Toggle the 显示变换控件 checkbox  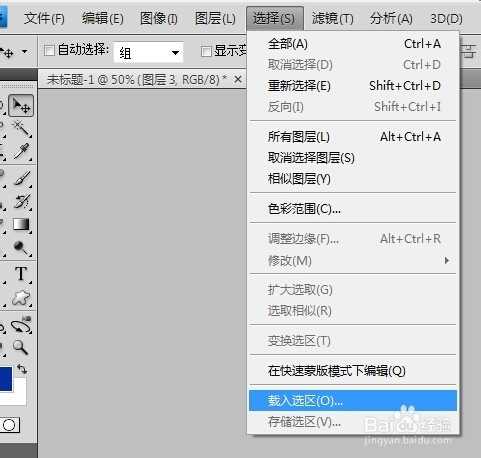pos(206,51)
